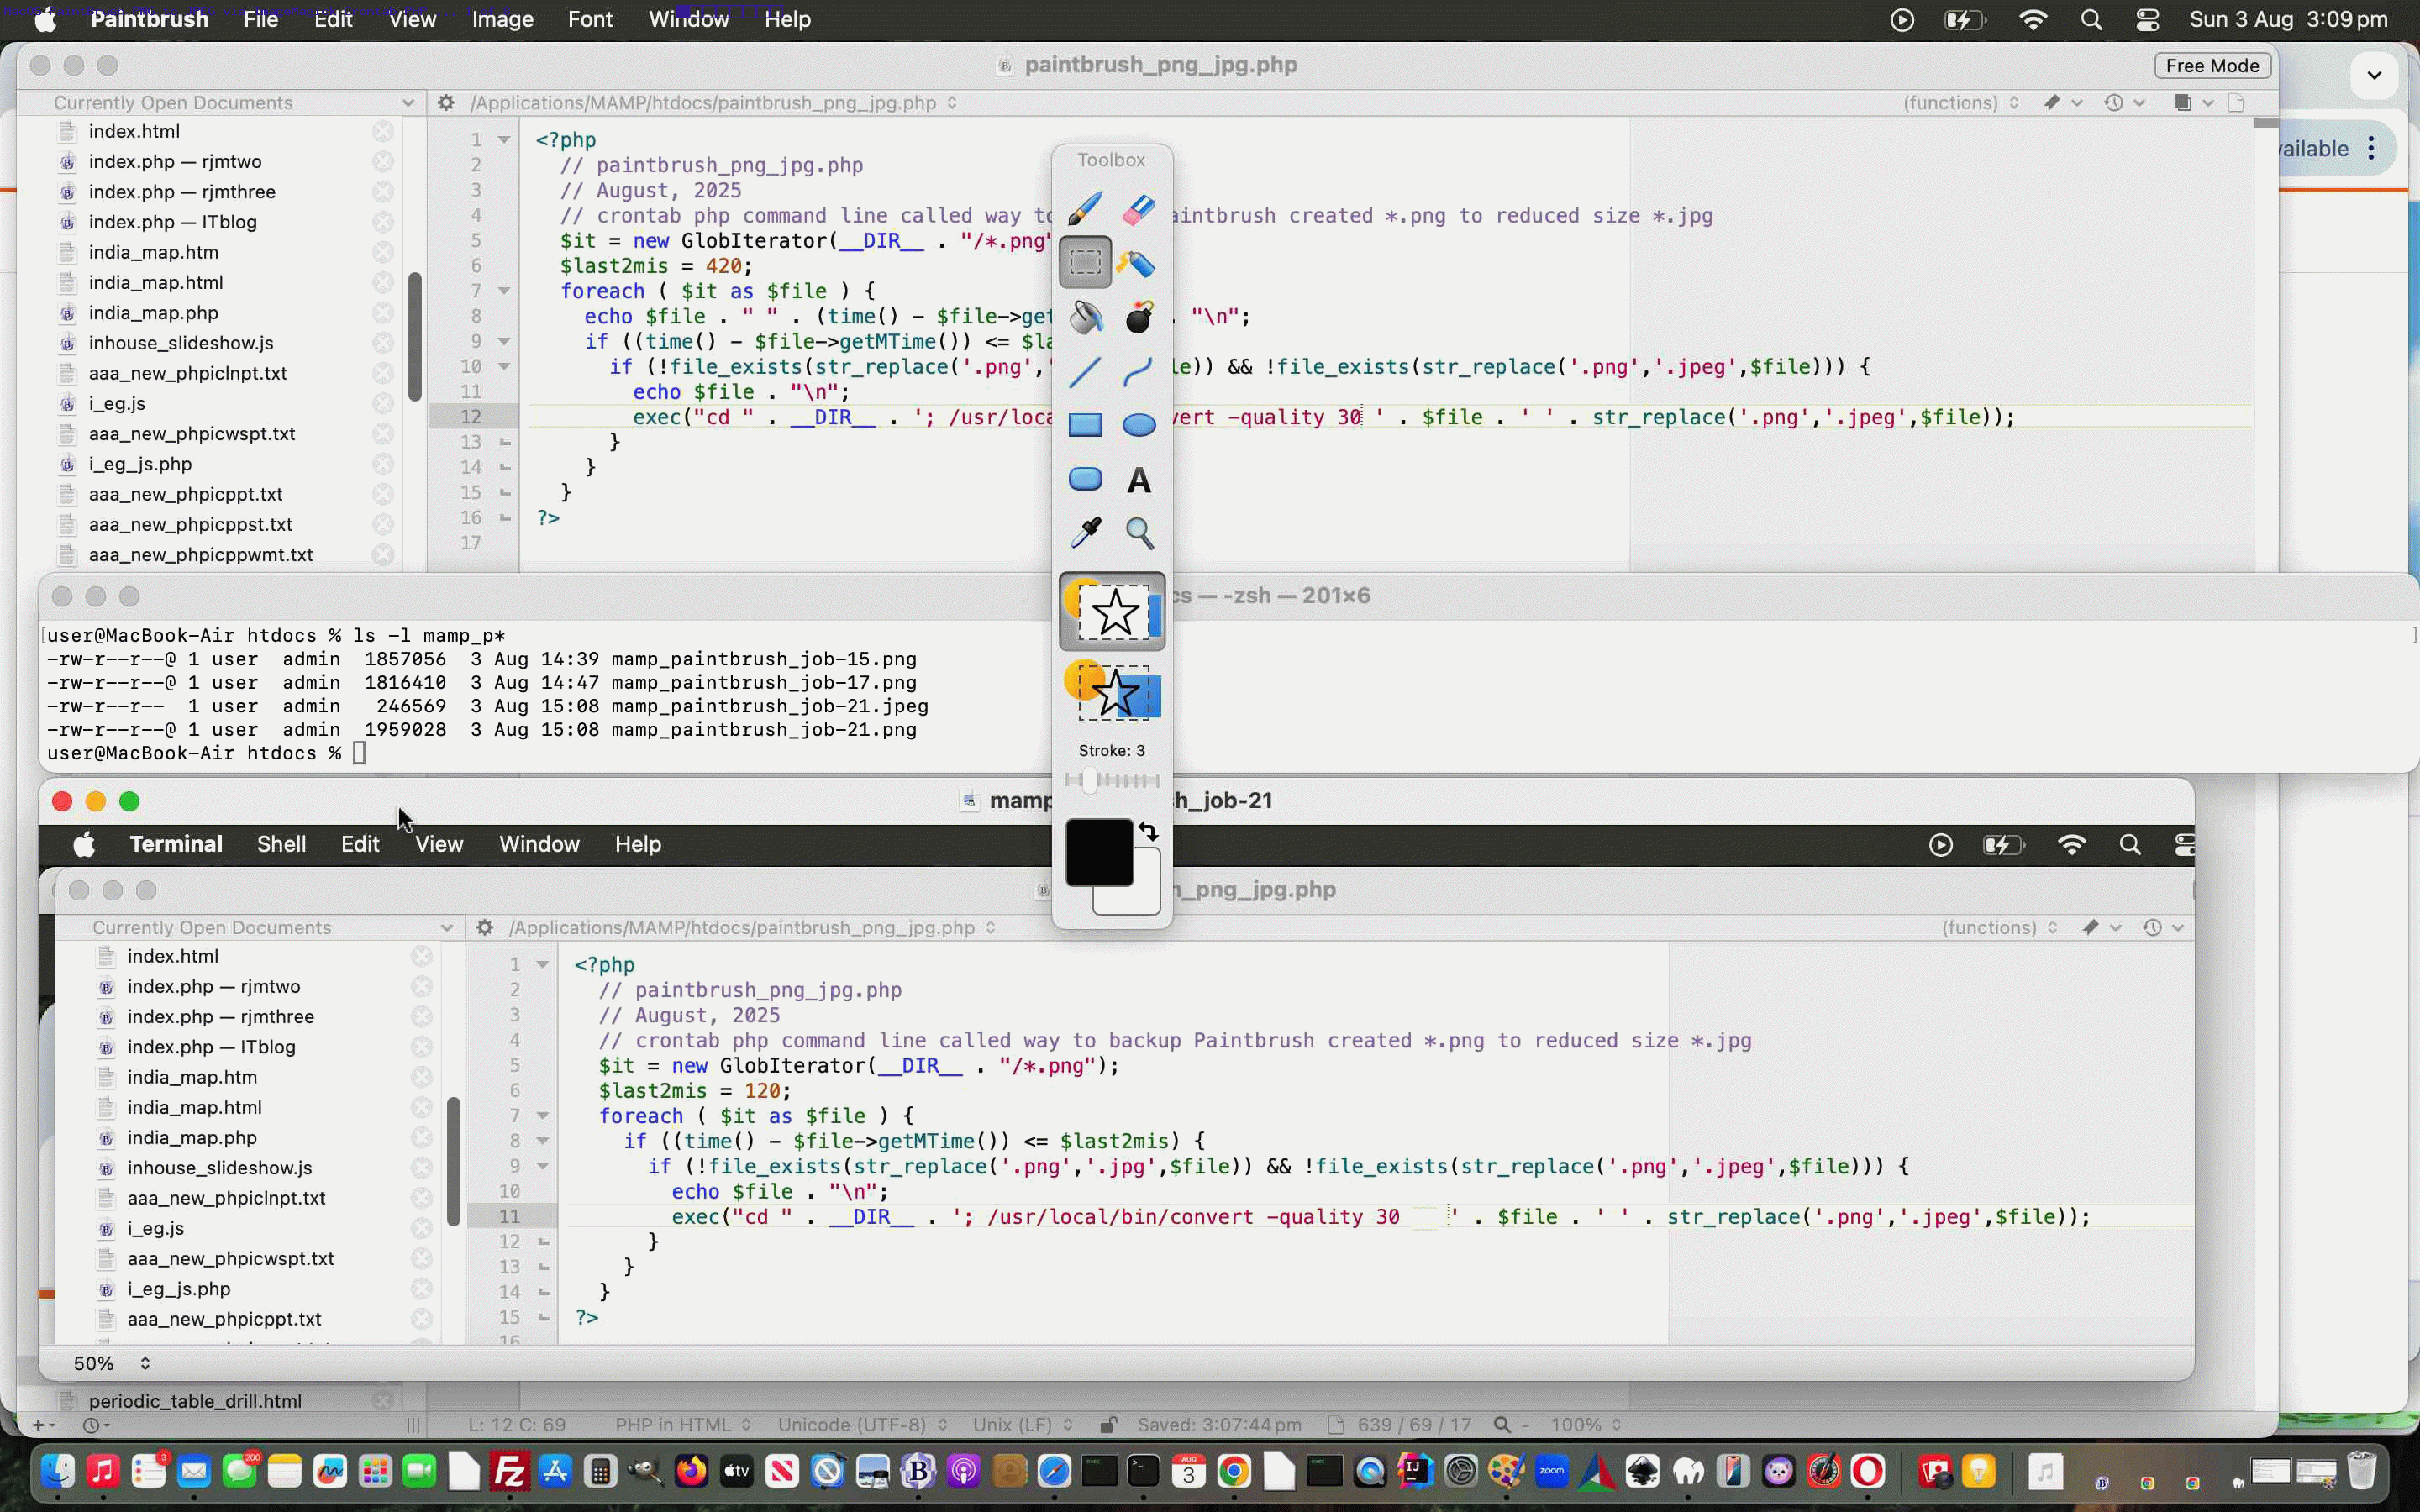Image resolution: width=2420 pixels, height=1512 pixels.
Task: Open the Edit menu in the menu bar
Action: [333, 19]
